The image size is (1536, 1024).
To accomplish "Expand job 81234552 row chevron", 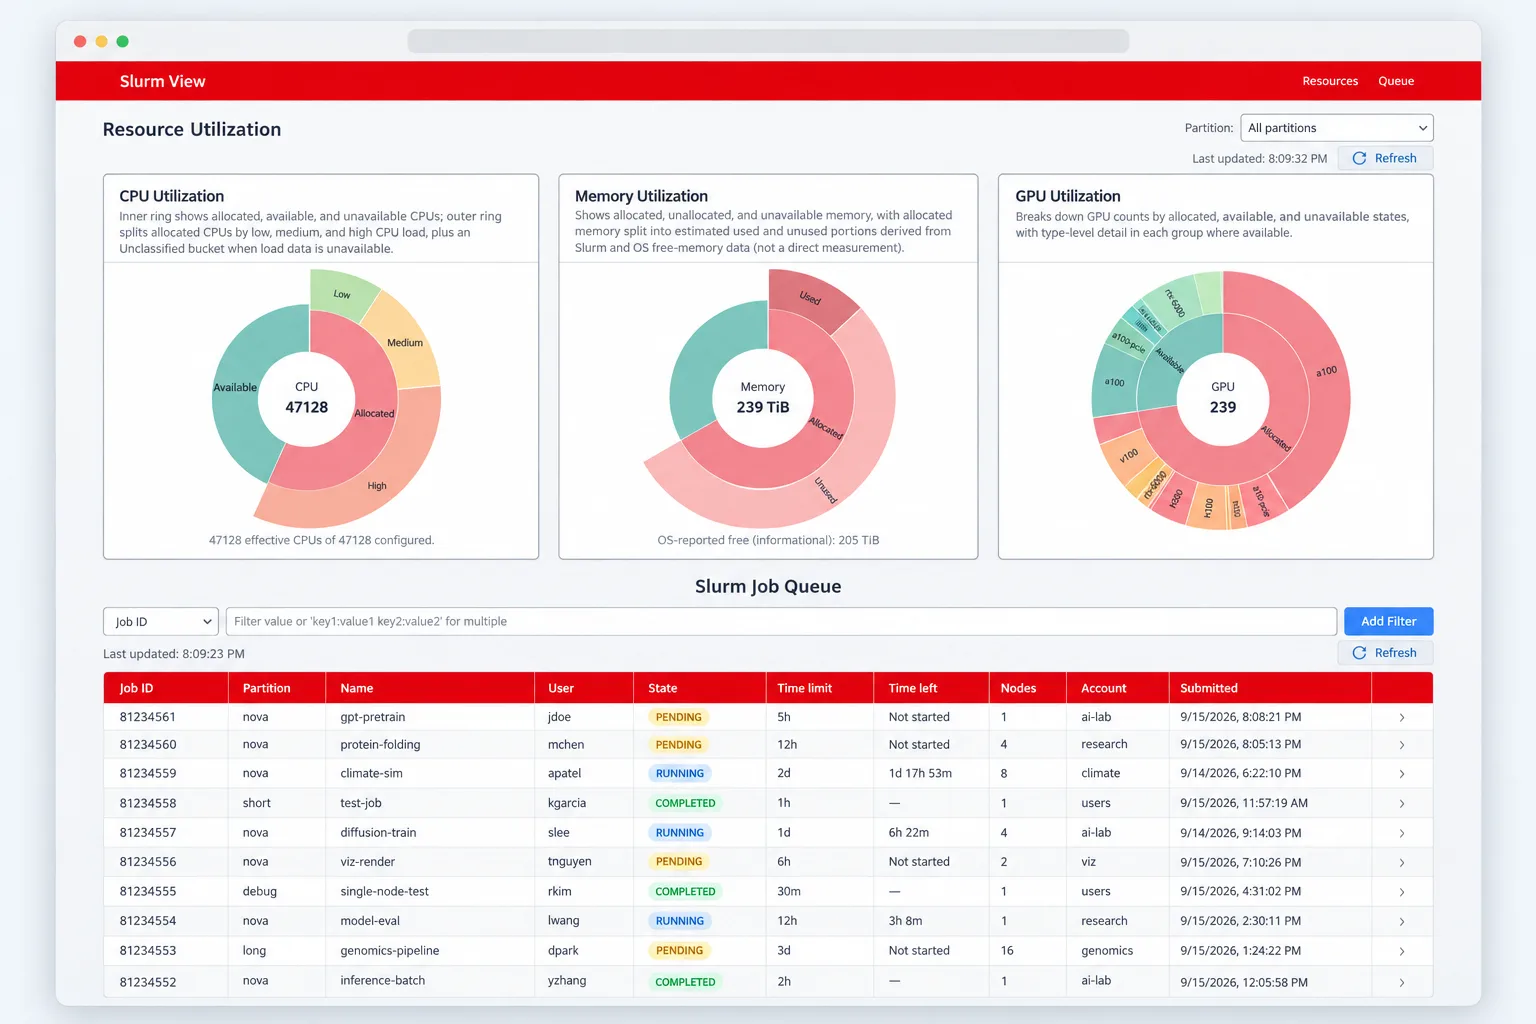I will click(x=1401, y=982).
